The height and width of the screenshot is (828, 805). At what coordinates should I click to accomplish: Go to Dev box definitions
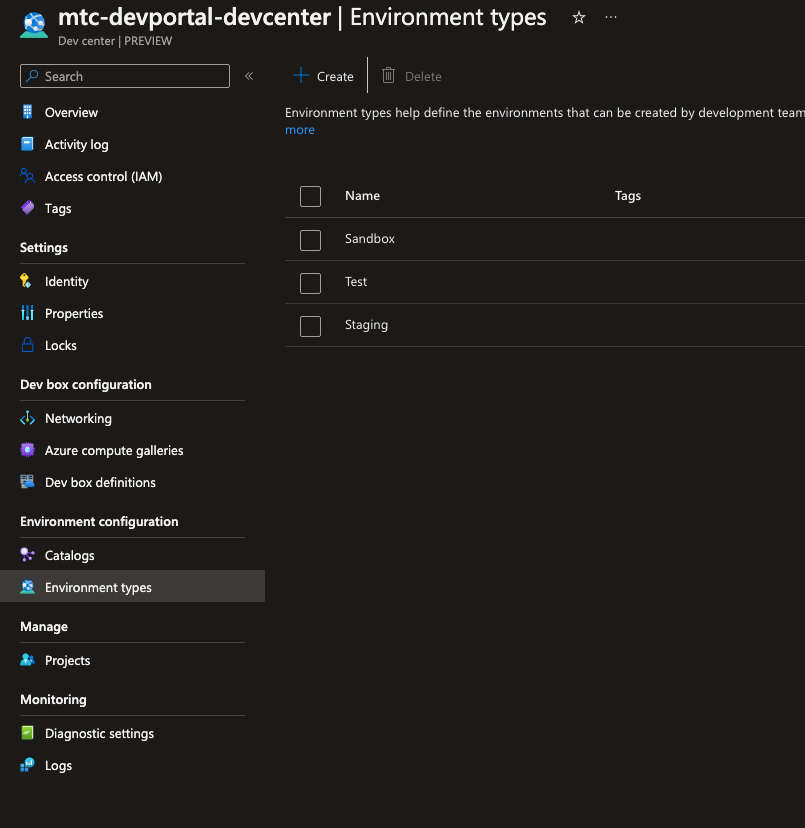click(x=100, y=482)
